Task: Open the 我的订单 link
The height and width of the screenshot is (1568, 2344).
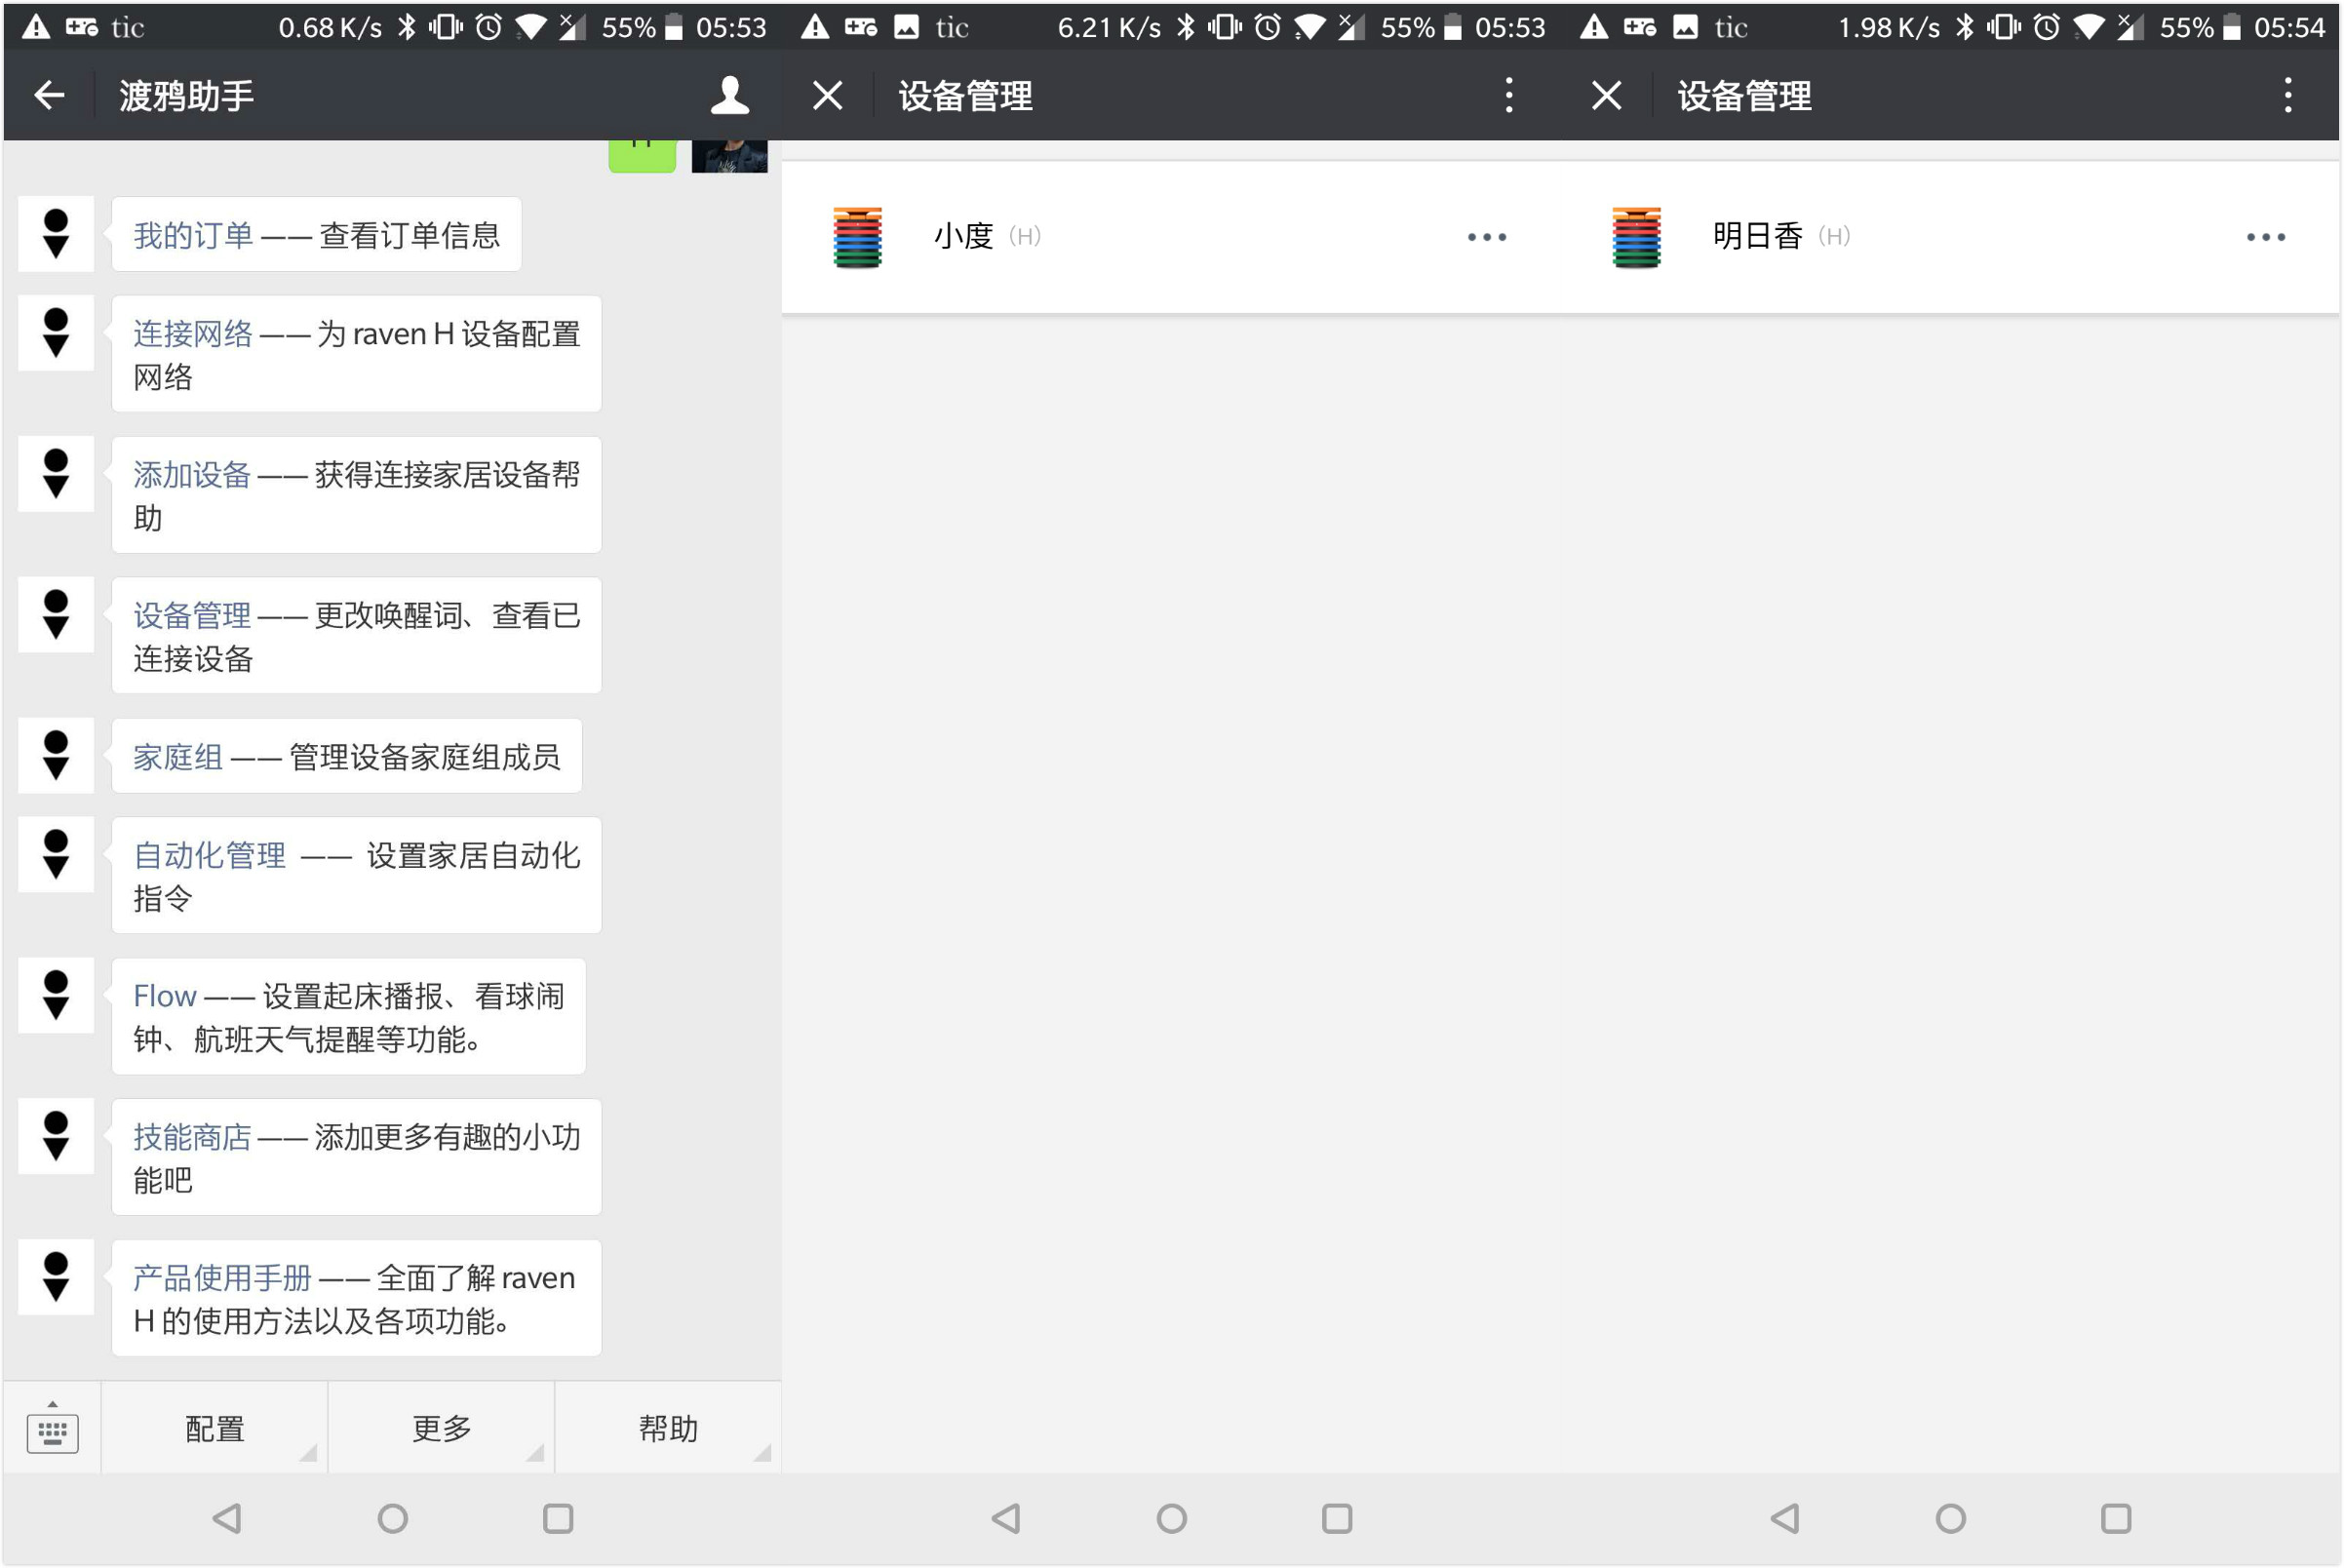Action: pyautogui.click(x=193, y=236)
